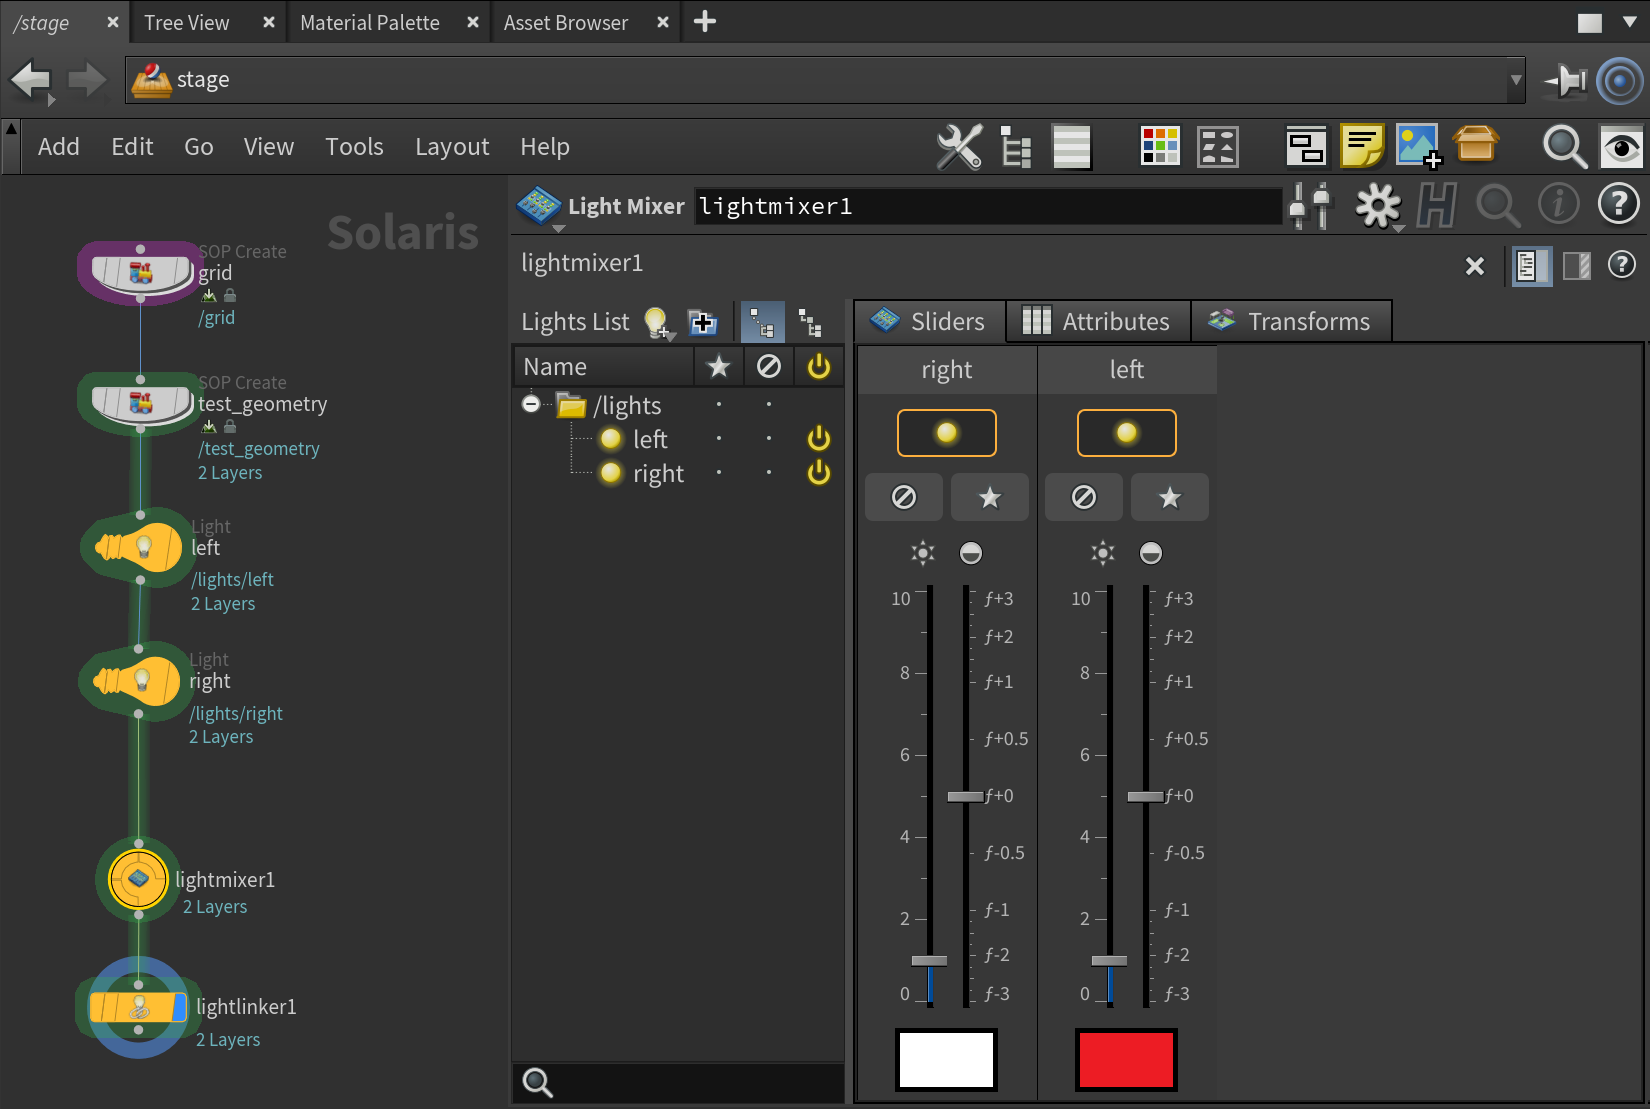Open the wrench tools icon in toolbar
This screenshot has width=1650, height=1109.
tap(959, 147)
